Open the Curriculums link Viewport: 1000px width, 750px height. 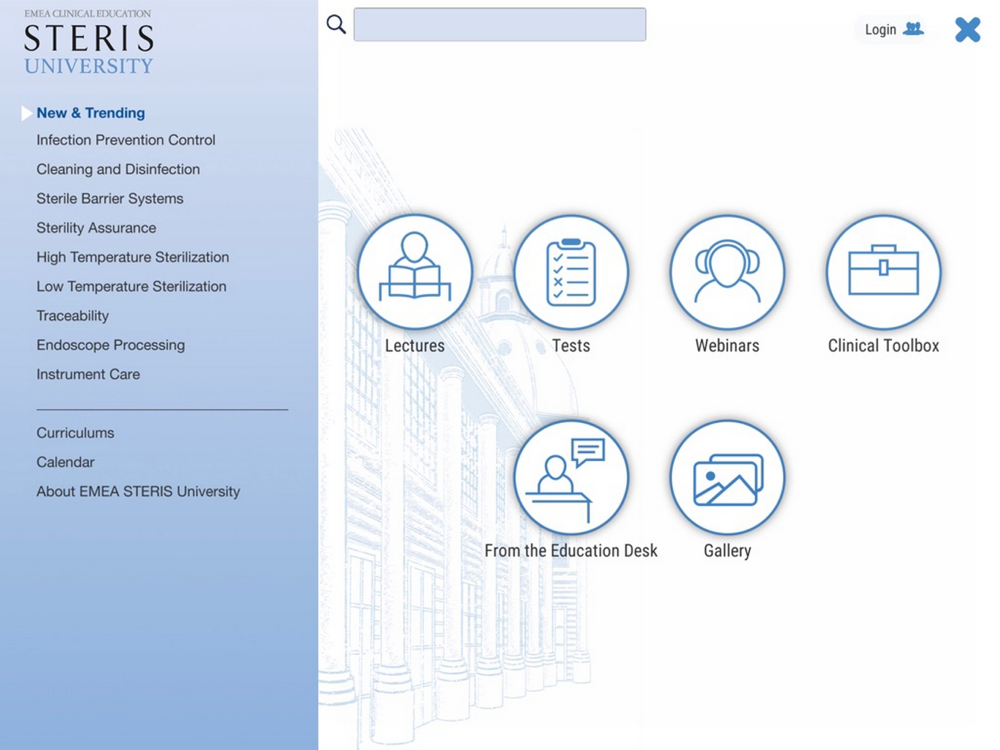(x=75, y=433)
